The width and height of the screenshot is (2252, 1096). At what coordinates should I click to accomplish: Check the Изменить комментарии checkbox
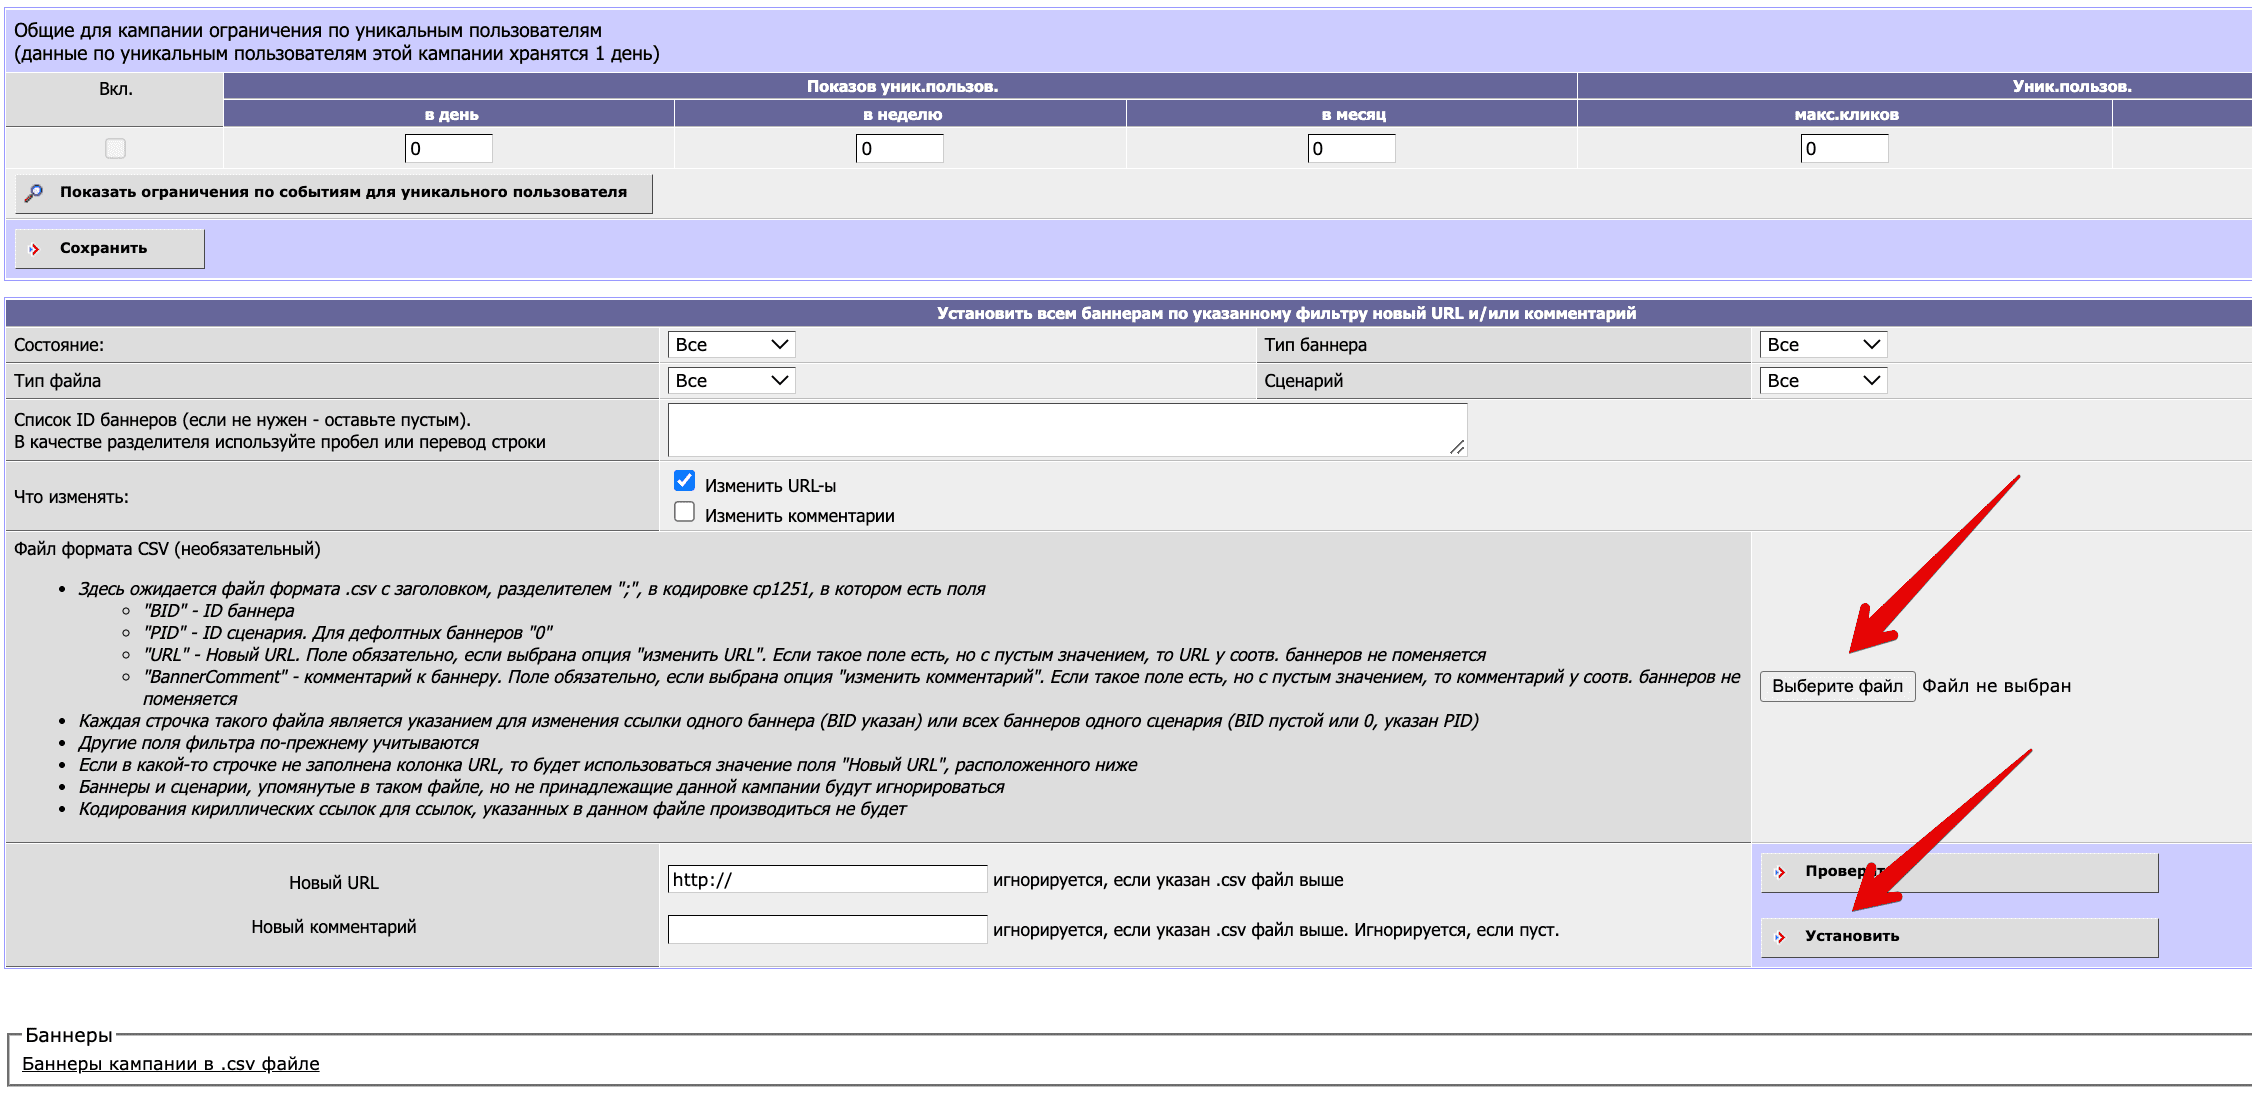(x=684, y=512)
